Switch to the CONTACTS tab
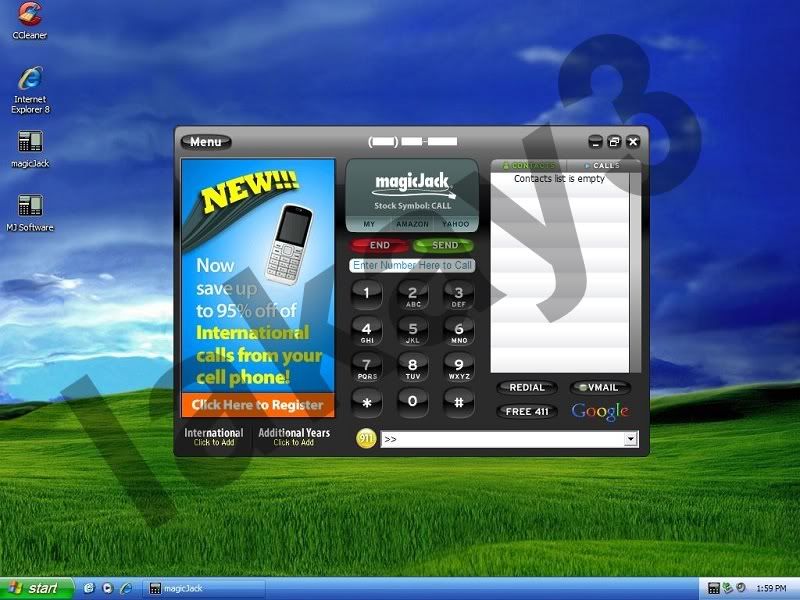The width and height of the screenshot is (800, 600). pos(528,164)
